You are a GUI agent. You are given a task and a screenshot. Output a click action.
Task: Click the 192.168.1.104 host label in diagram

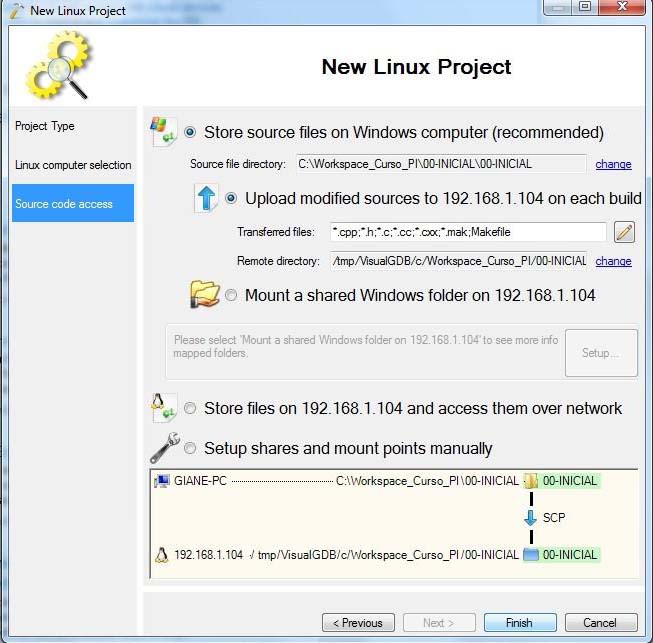(208, 555)
